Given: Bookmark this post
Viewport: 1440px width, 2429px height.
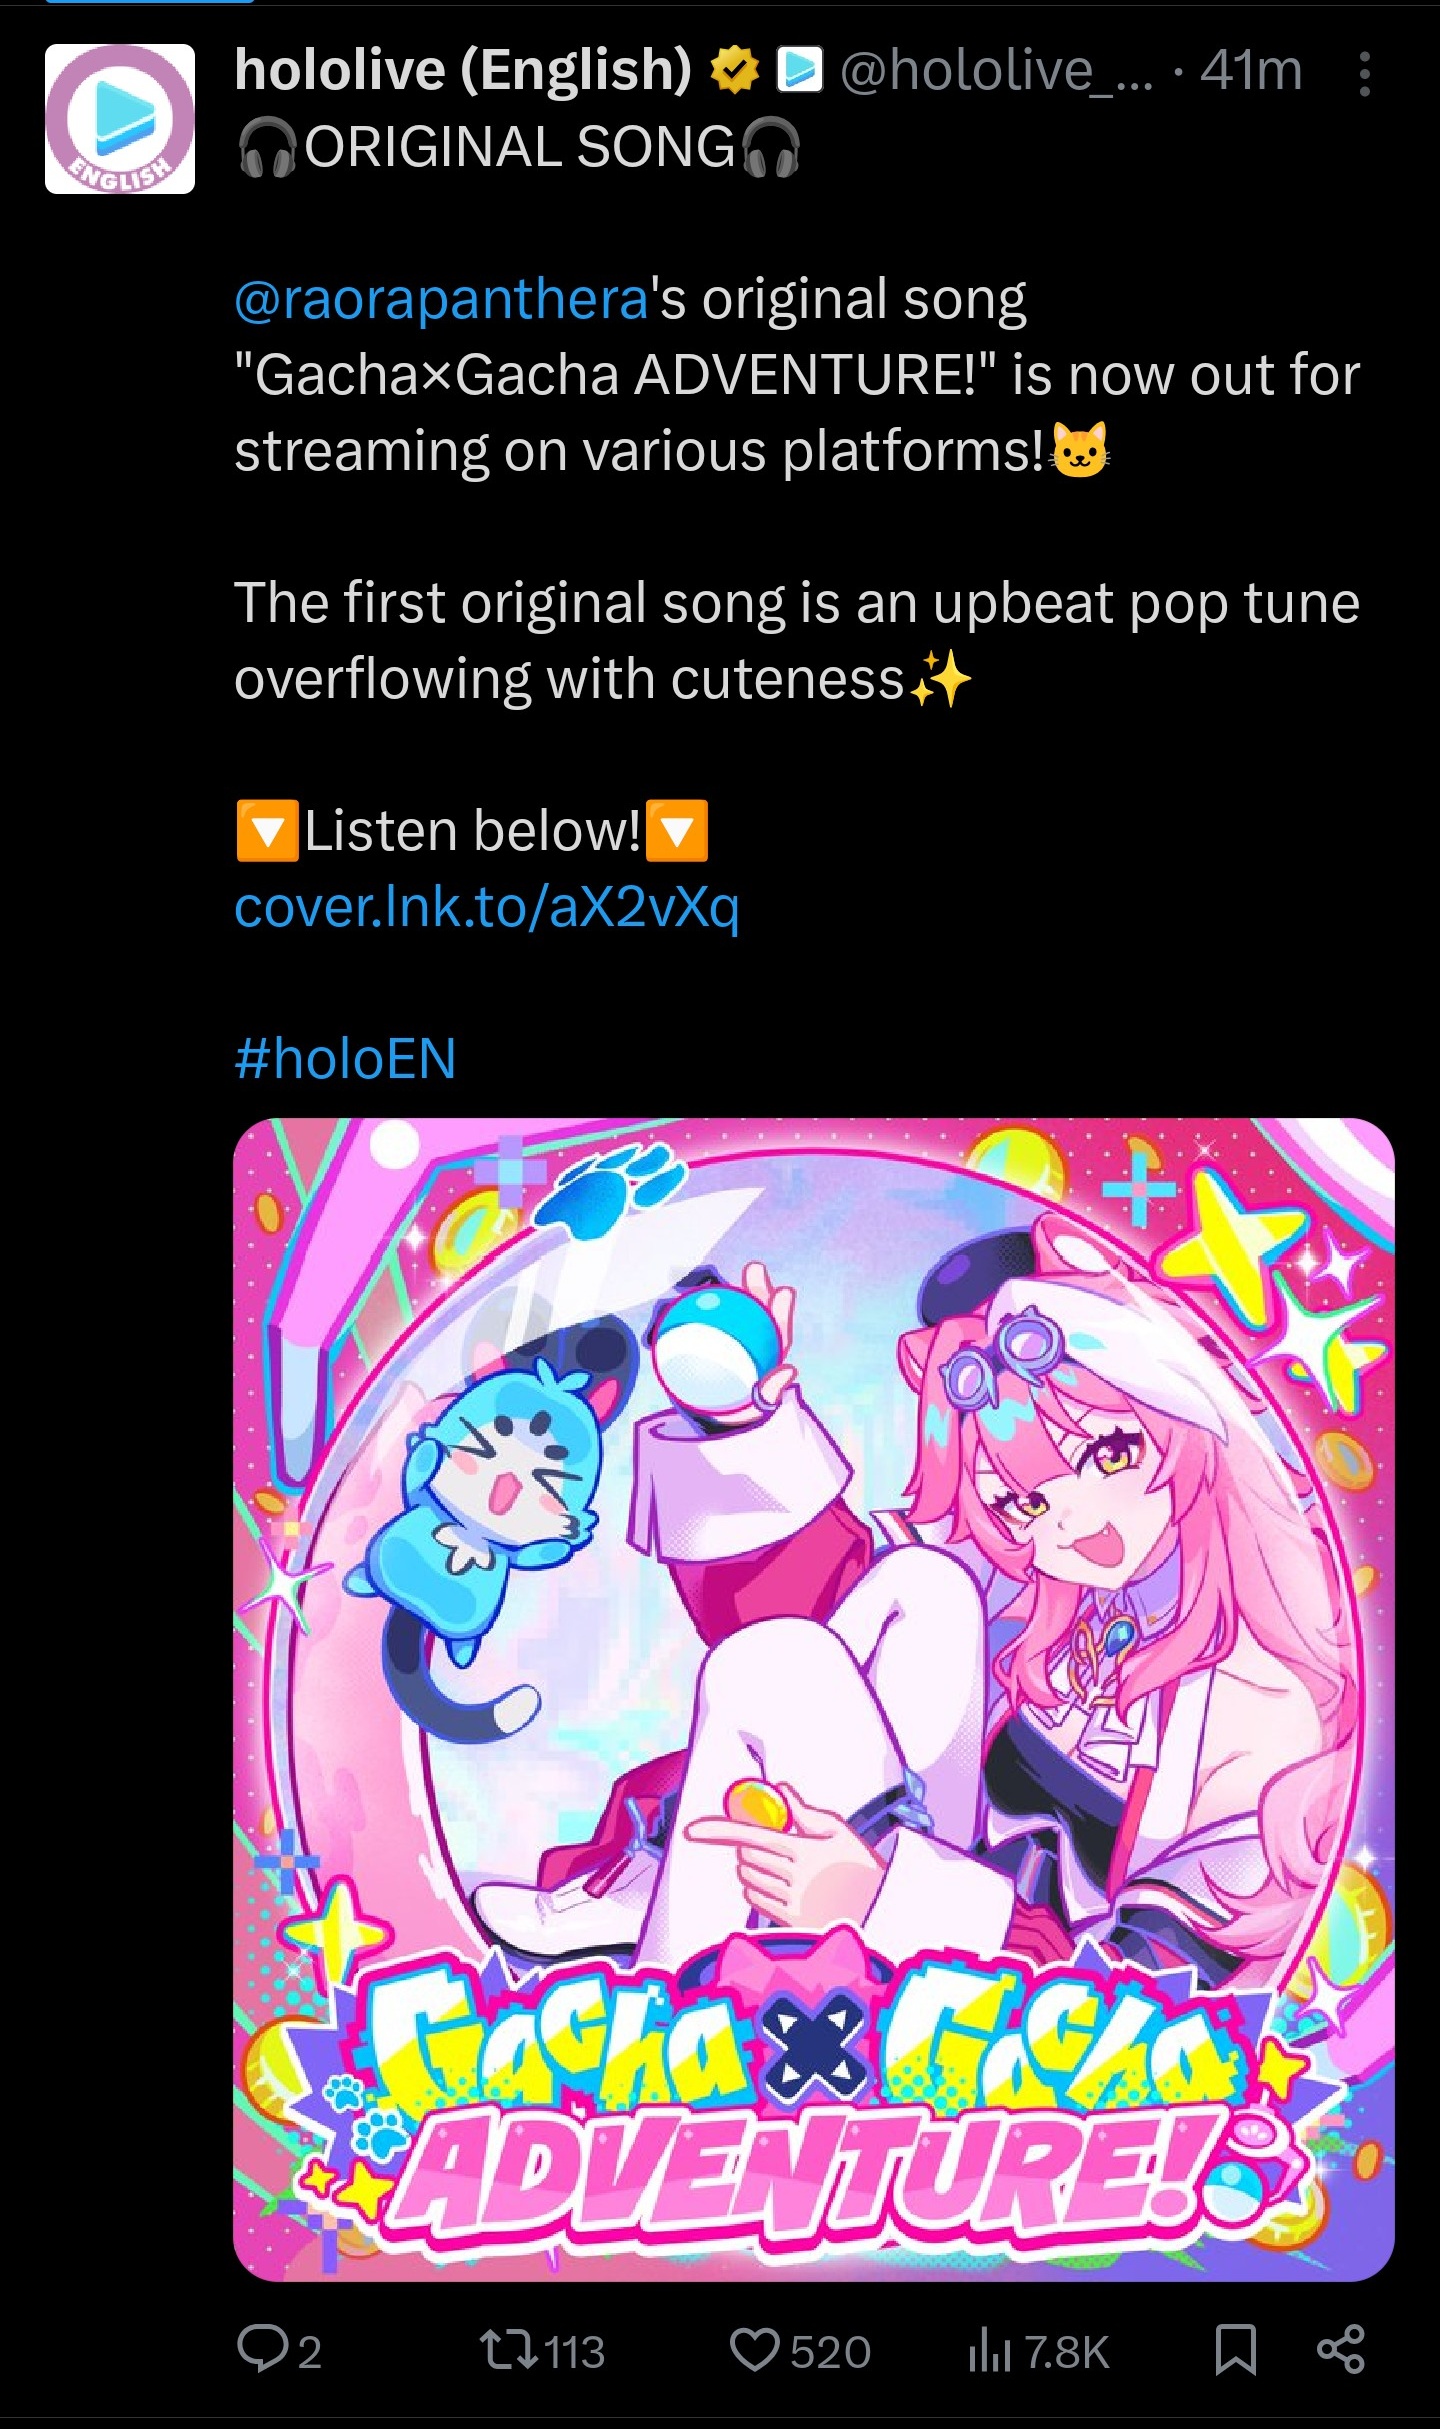Looking at the screenshot, I should 1236,2349.
